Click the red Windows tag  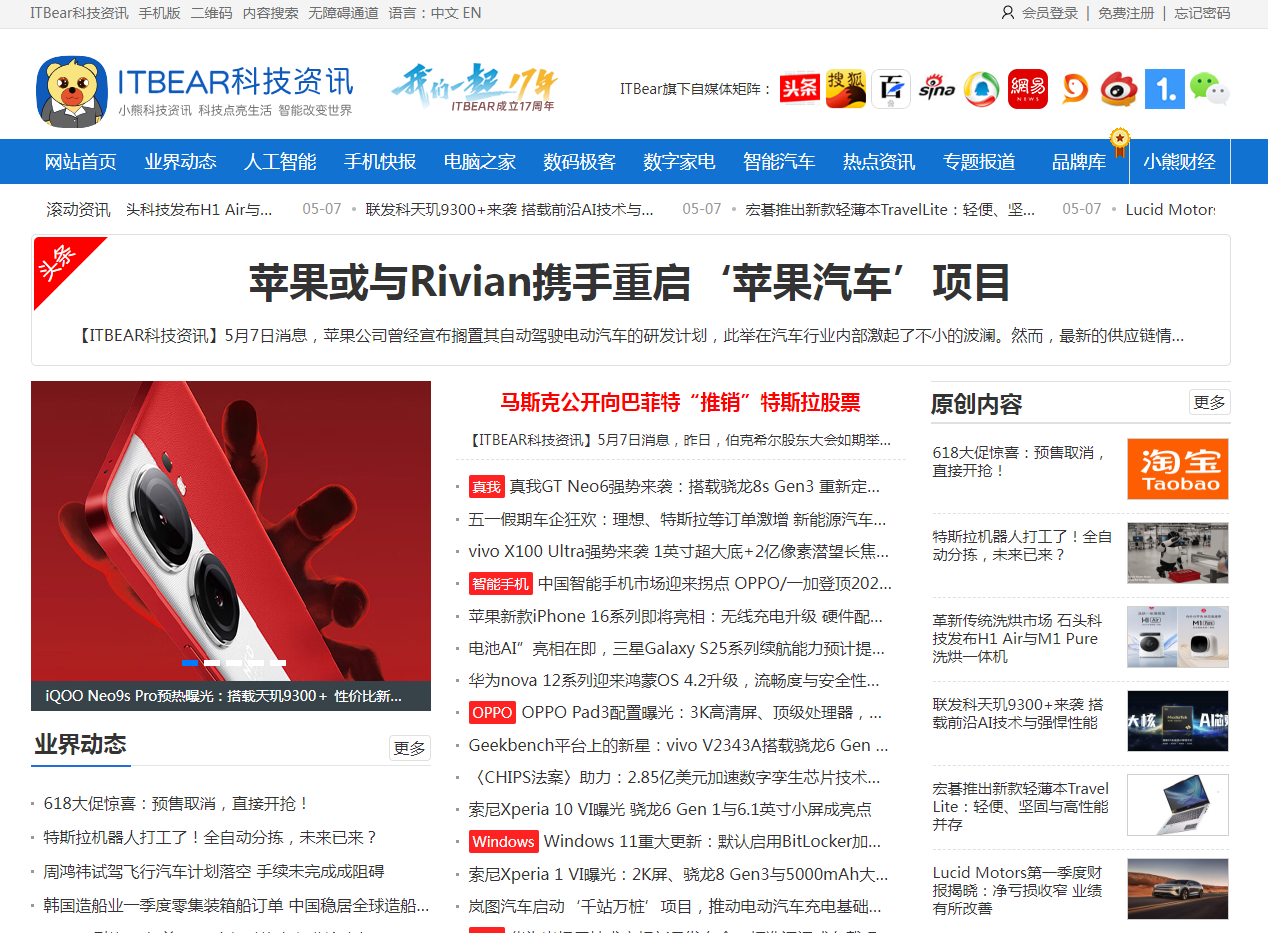[x=504, y=841]
